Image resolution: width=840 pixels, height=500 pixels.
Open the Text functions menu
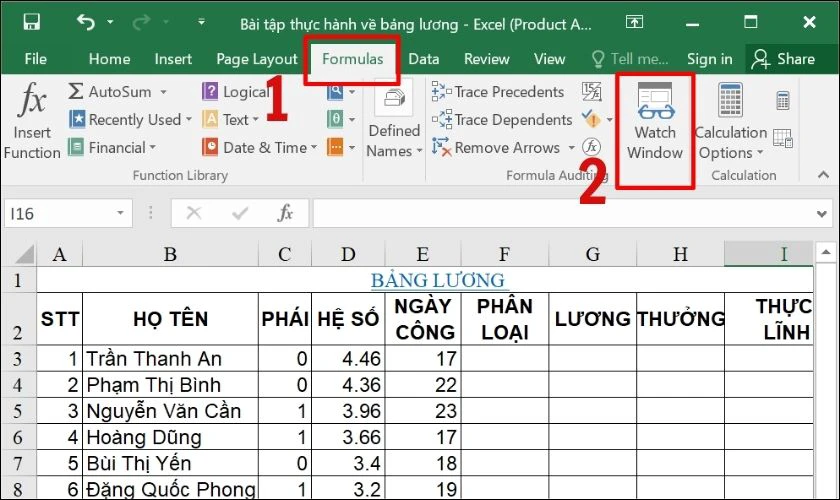(x=230, y=120)
